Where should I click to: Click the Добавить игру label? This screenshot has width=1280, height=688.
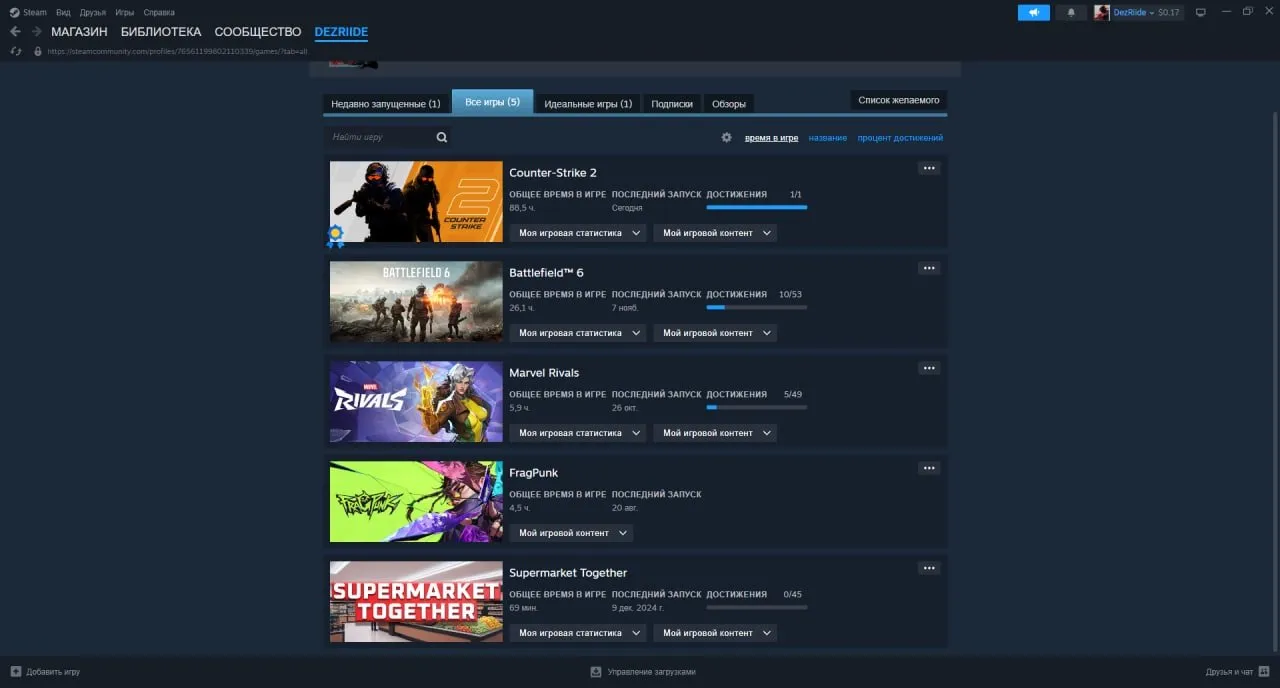pos(53,672)
